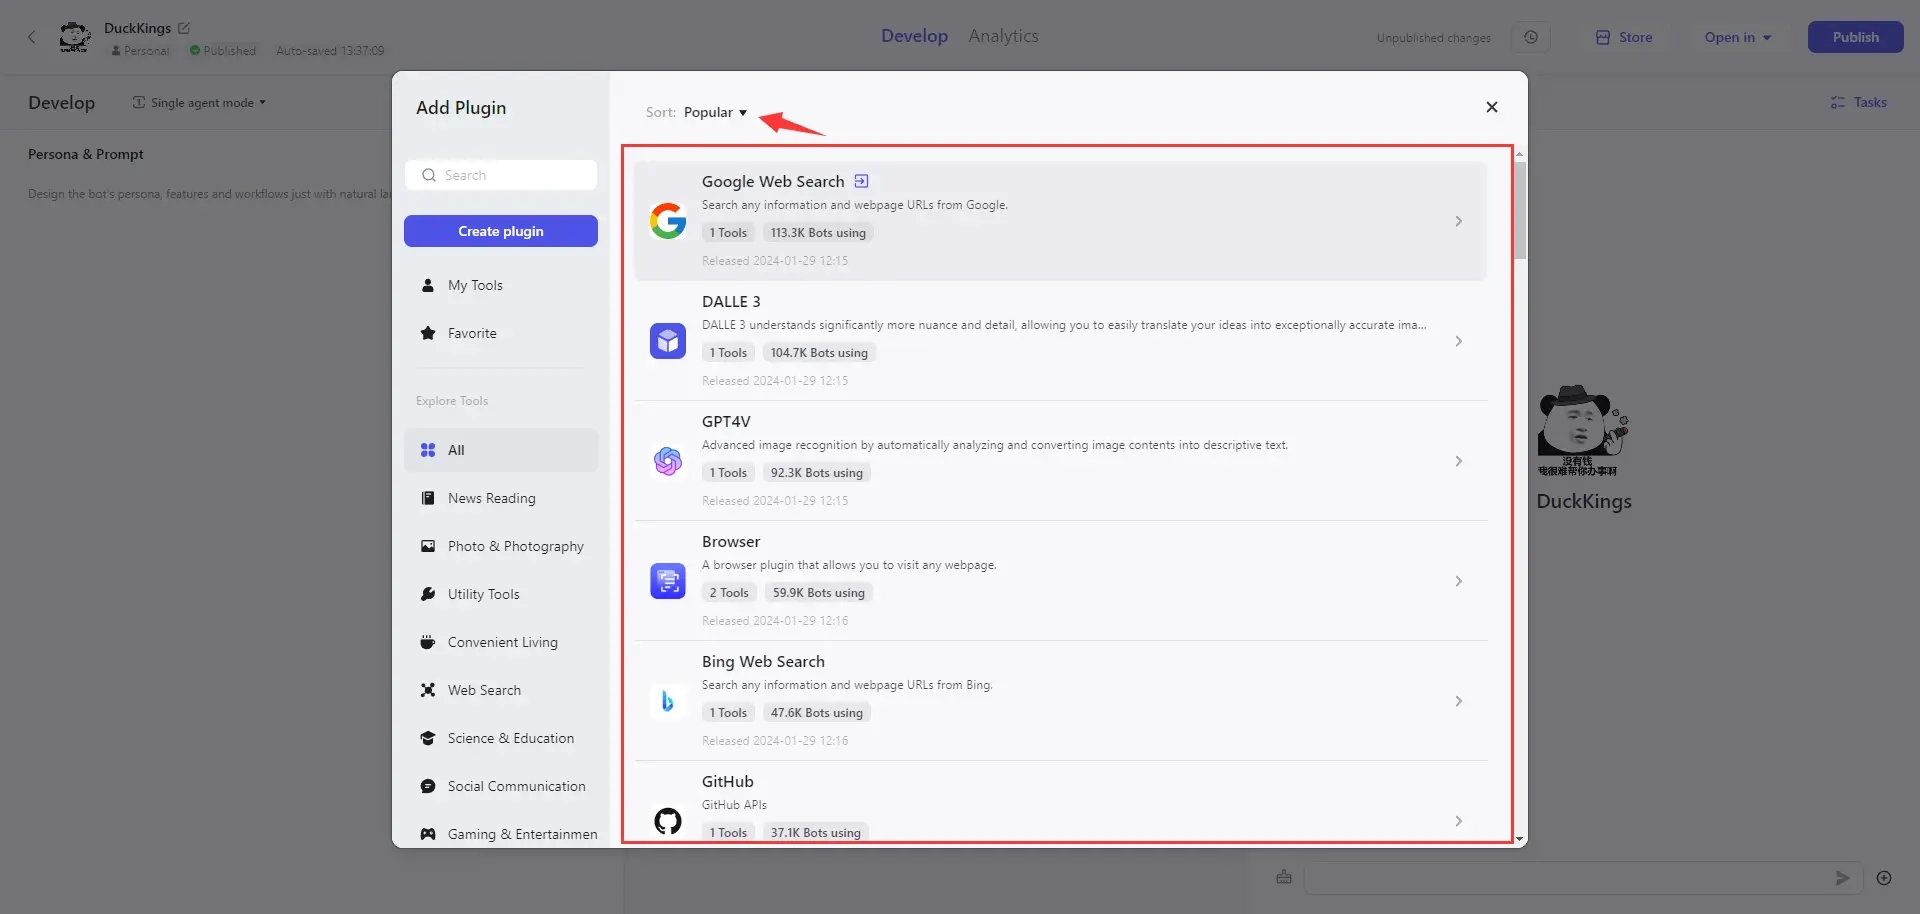This screenshot has width=1920, height=914.
Task: Click the Browser plugin icon
Action: (x=668, y=581)
